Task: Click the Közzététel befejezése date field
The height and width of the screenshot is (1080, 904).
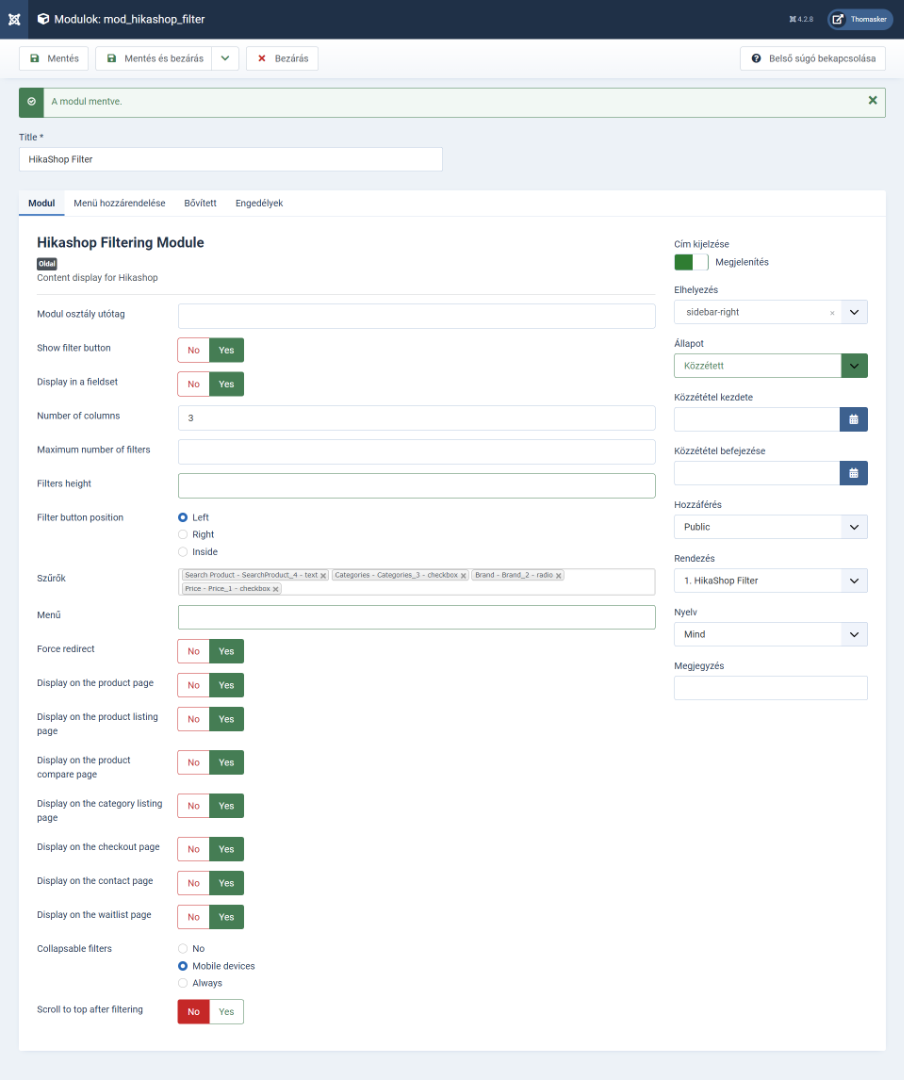Action: (x=757, y=473)
